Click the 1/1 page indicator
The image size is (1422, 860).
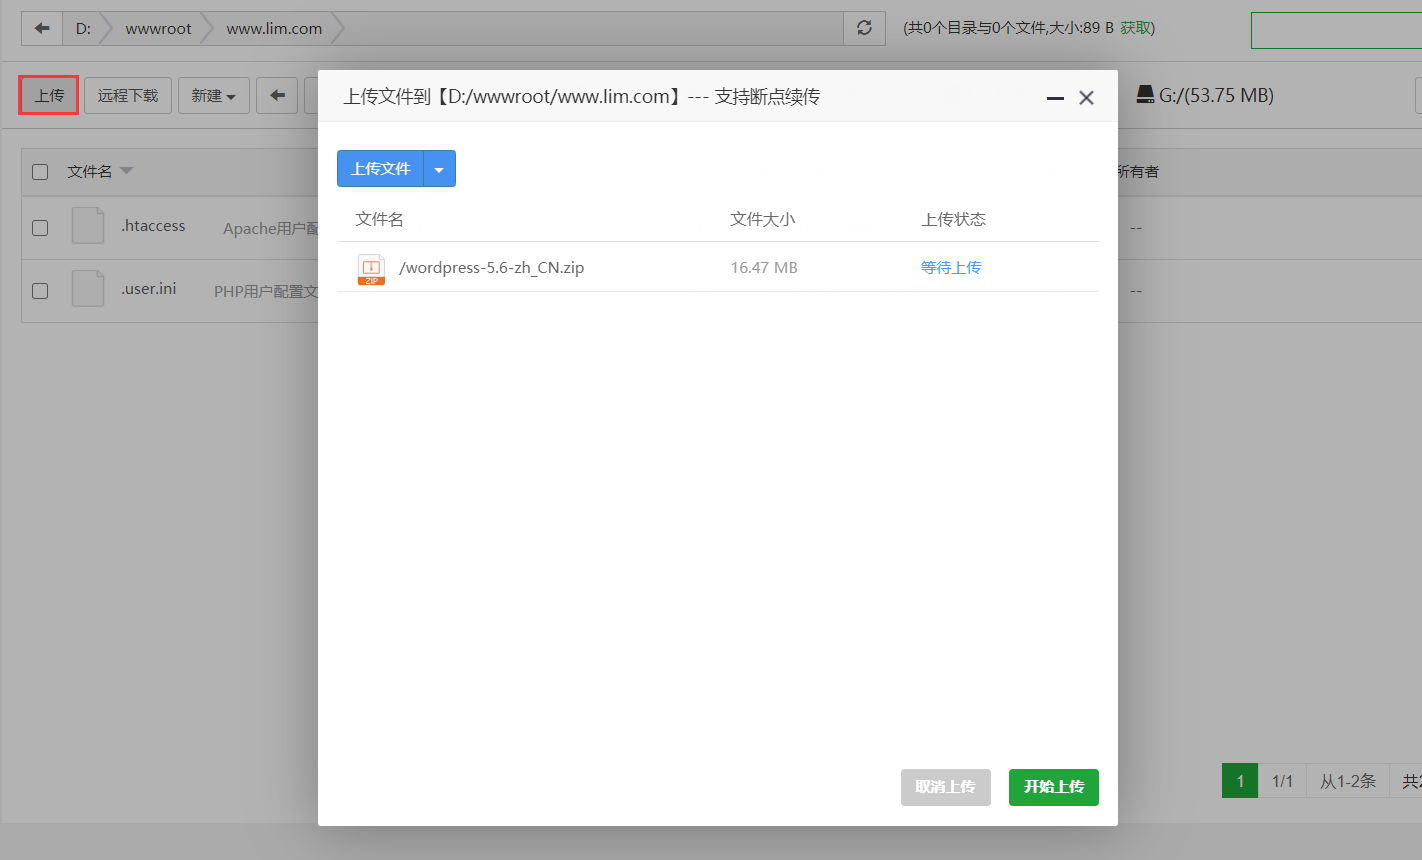tap(1283, 781)
